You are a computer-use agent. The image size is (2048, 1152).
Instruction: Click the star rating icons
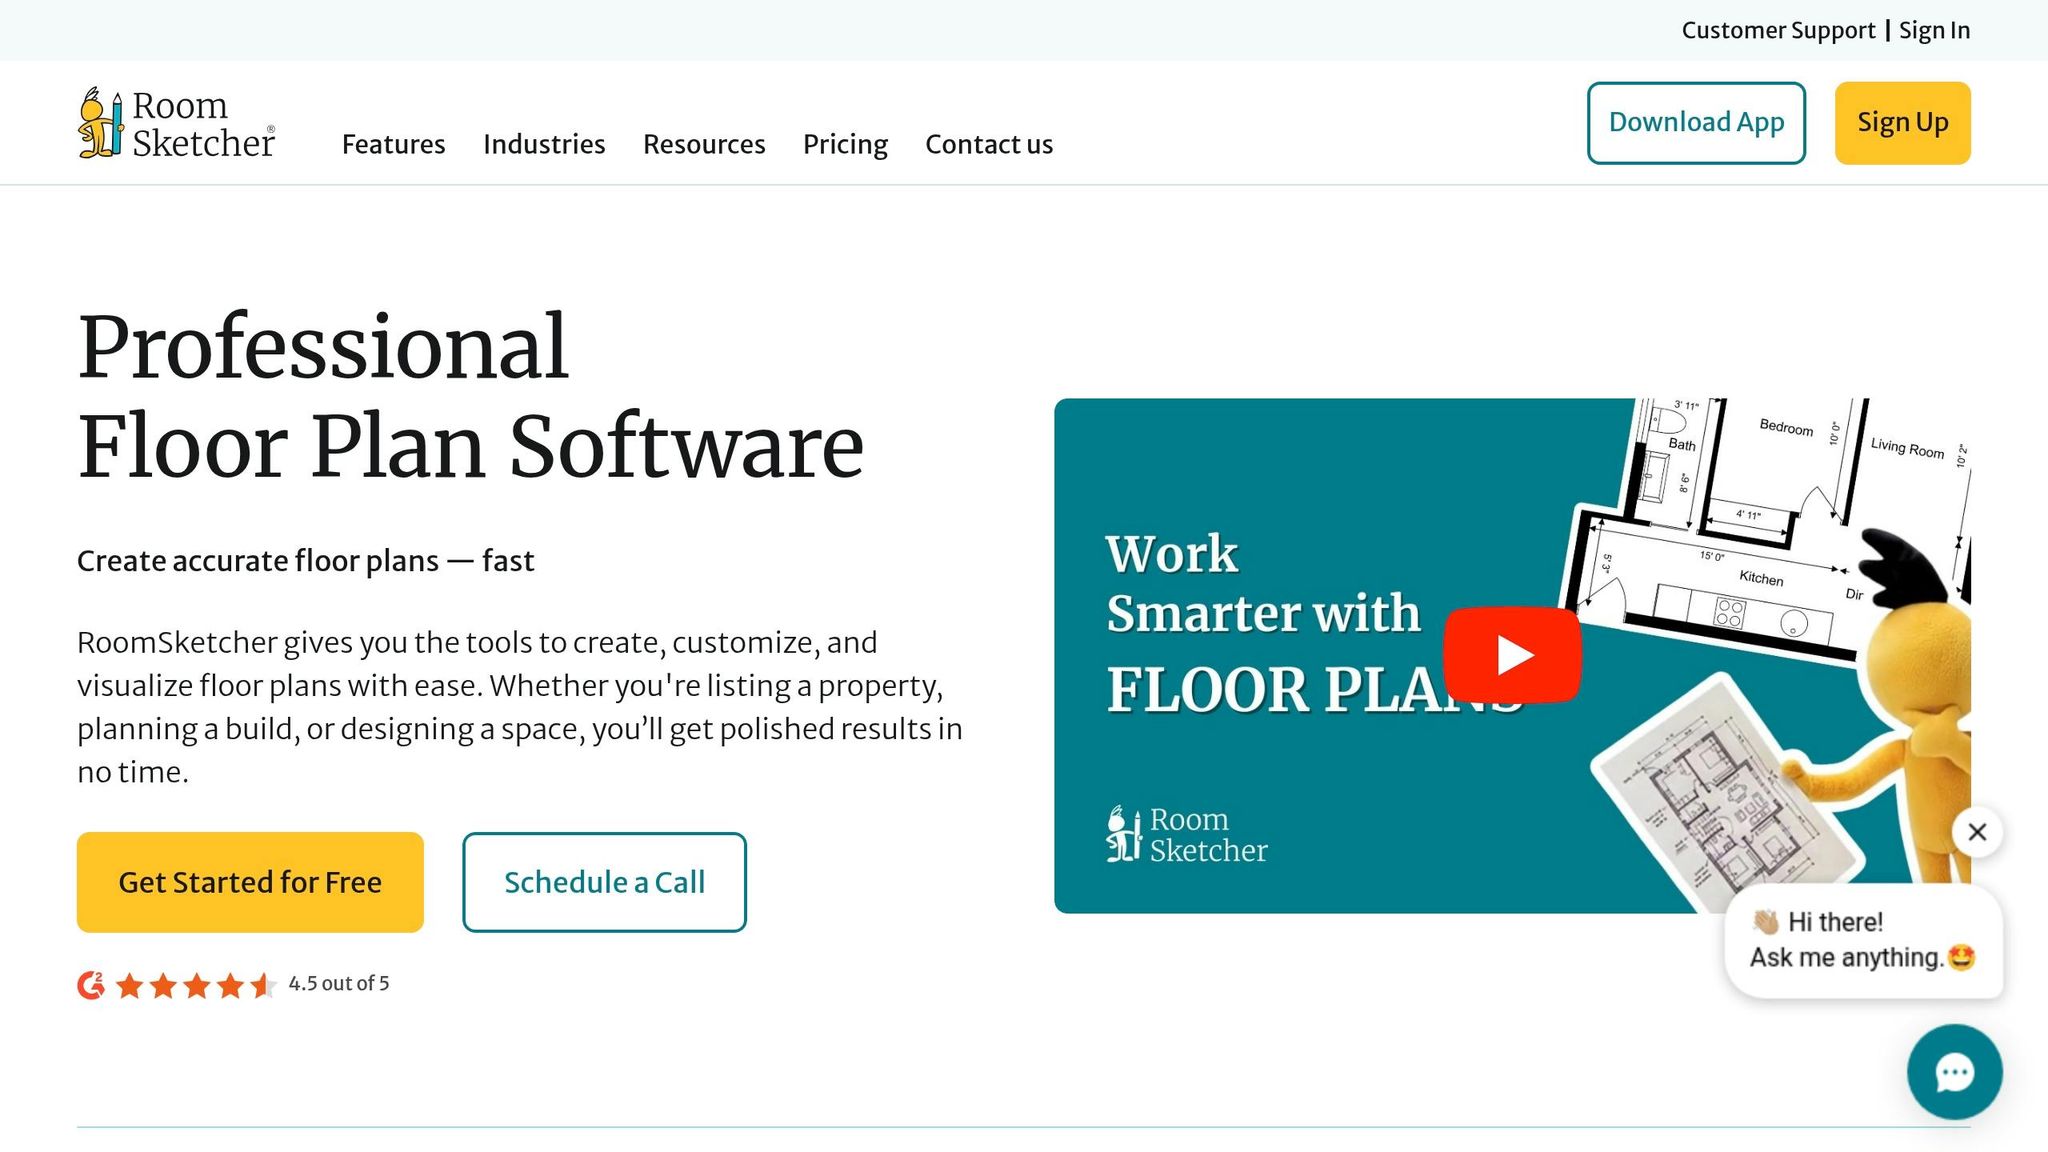coord(195,986)
